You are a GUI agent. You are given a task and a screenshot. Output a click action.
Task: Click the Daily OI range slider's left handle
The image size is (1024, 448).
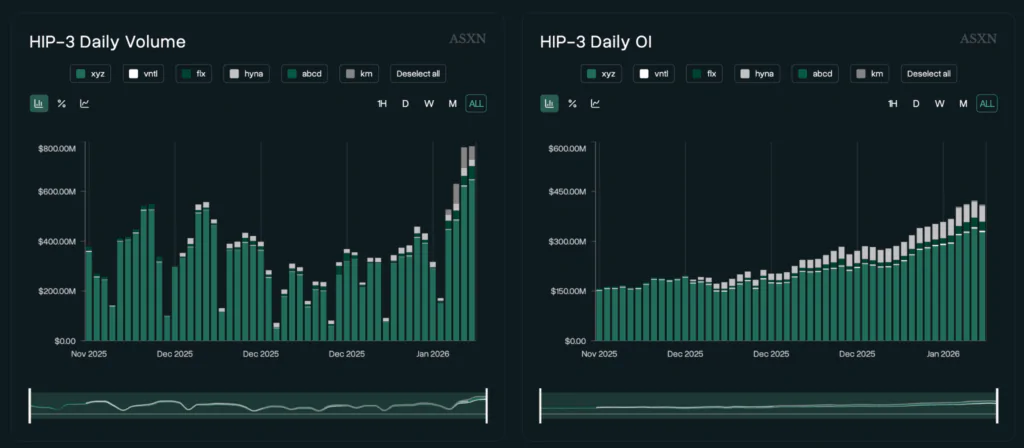coord(541,403)
